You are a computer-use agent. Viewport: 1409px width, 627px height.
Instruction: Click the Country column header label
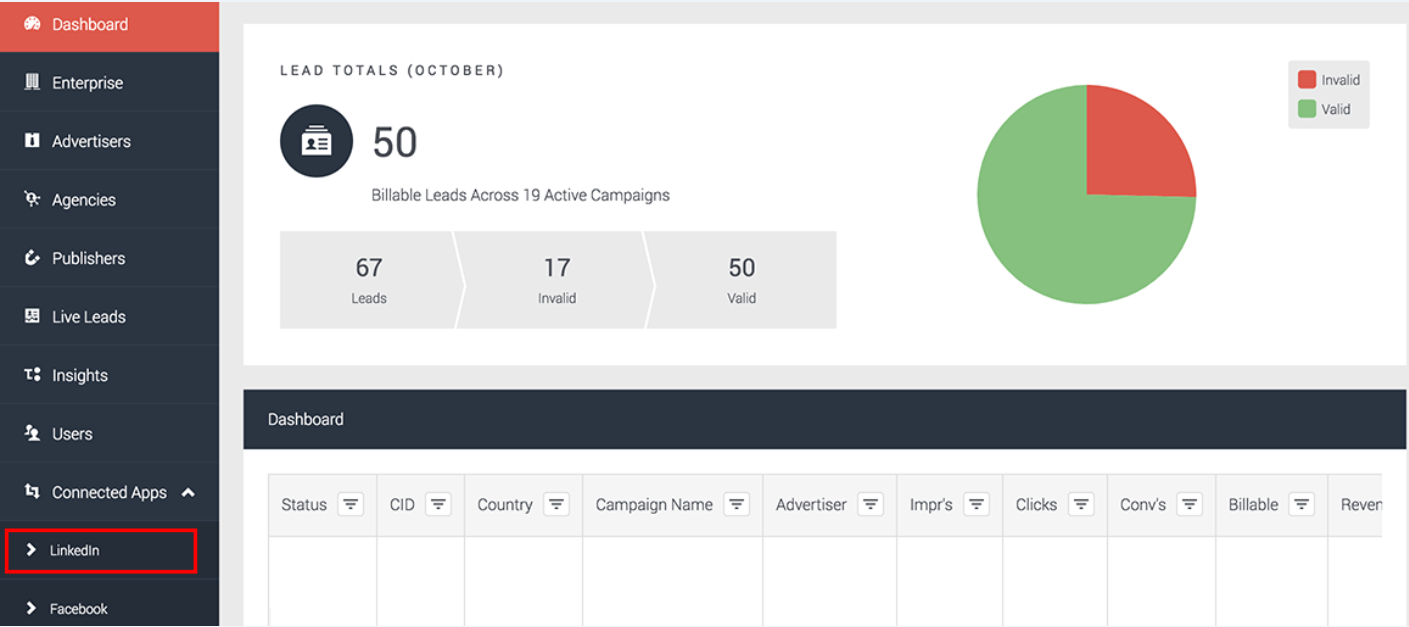point(504,505)
